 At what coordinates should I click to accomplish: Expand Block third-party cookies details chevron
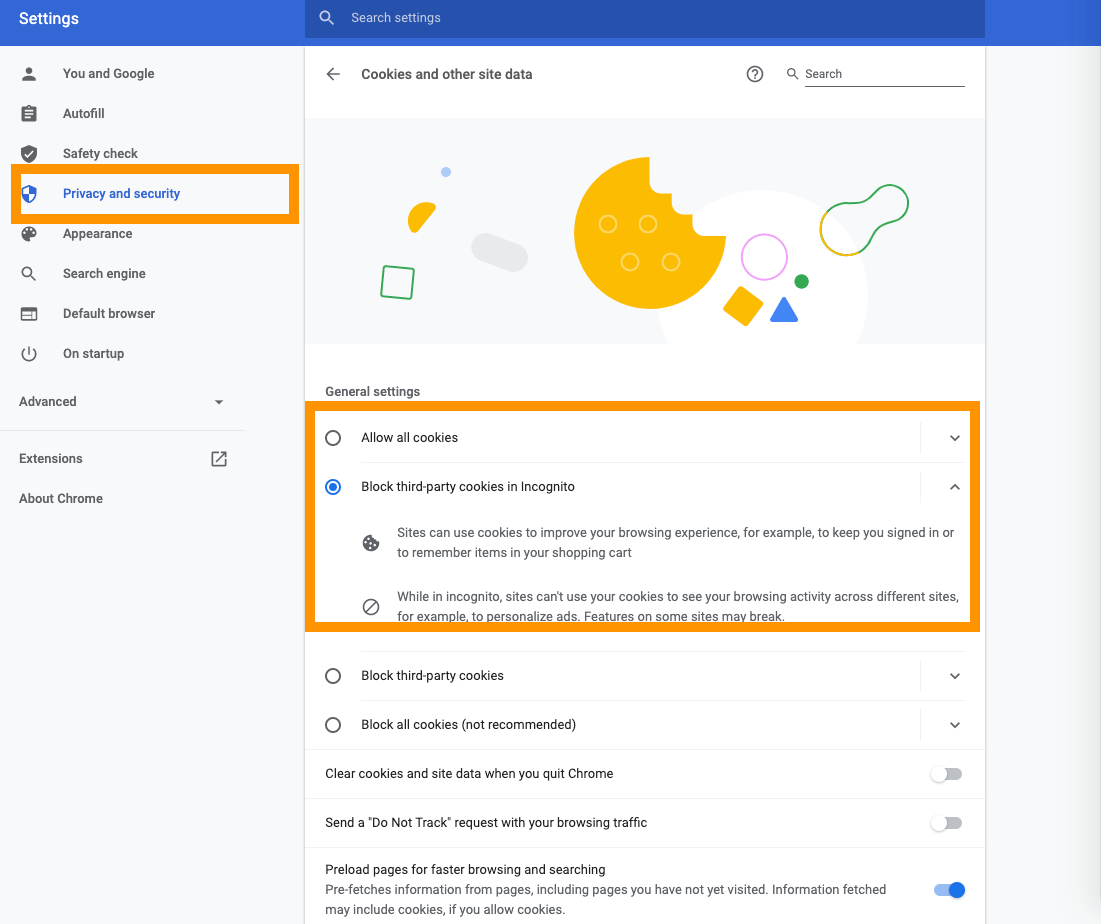(x=954, y=676)
